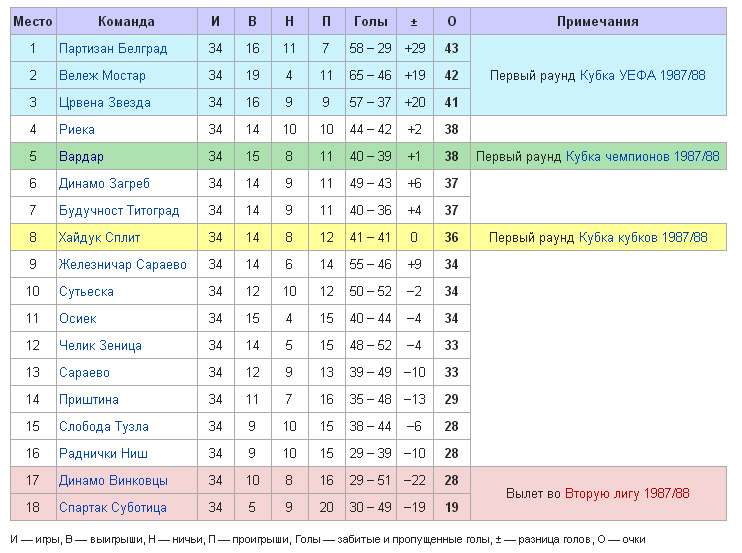Click the Хайдук Сплит team link
This screenshot has height=553, width=742.
pos(100,237)
